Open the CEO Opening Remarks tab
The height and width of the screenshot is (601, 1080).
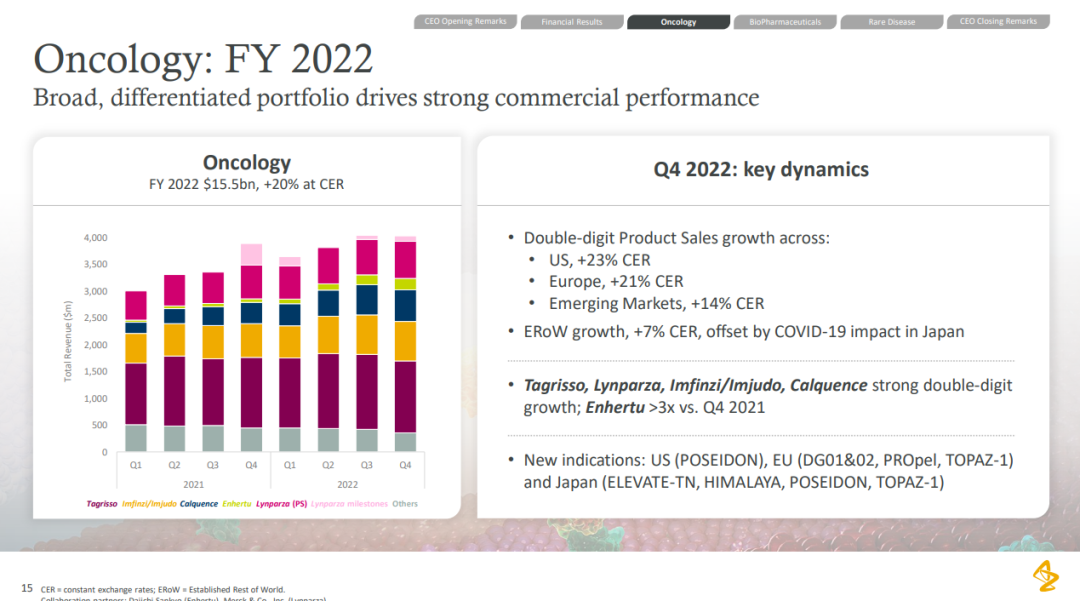(465, 22)
